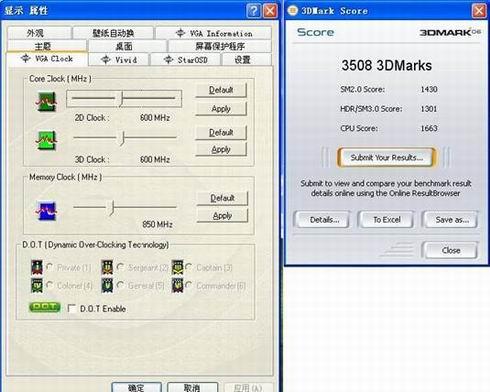
Task: Close the 显示 属性 window
Action: (x=270, y=11)
